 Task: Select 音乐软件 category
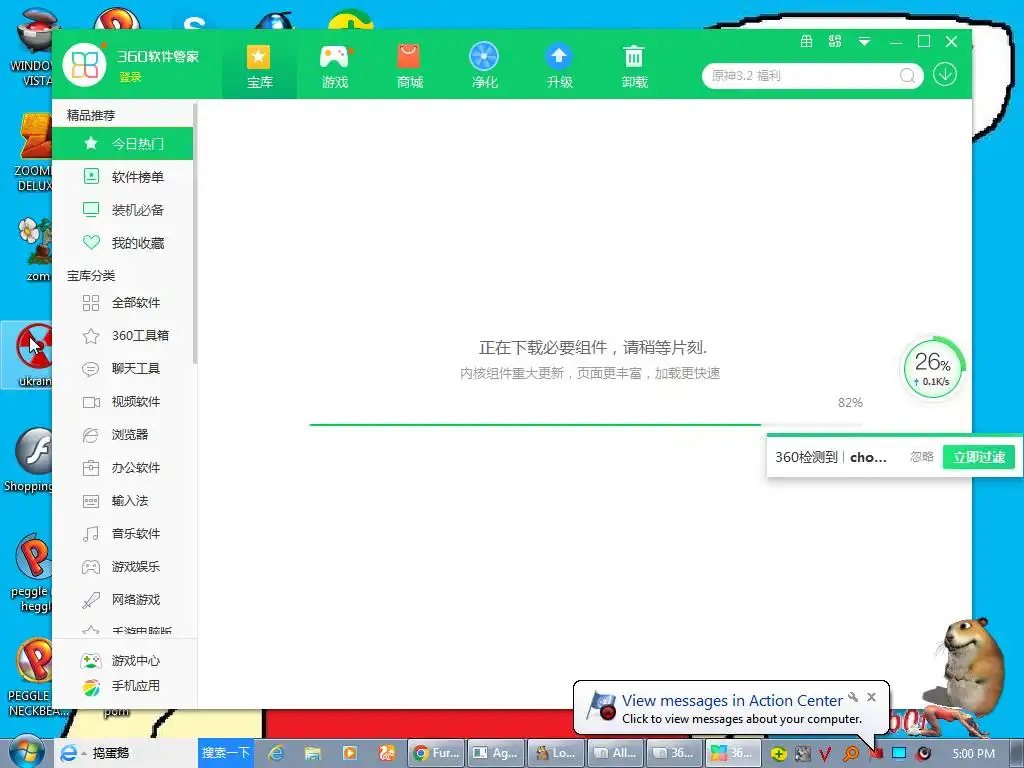pyautogui.click(x=123, y=534)
